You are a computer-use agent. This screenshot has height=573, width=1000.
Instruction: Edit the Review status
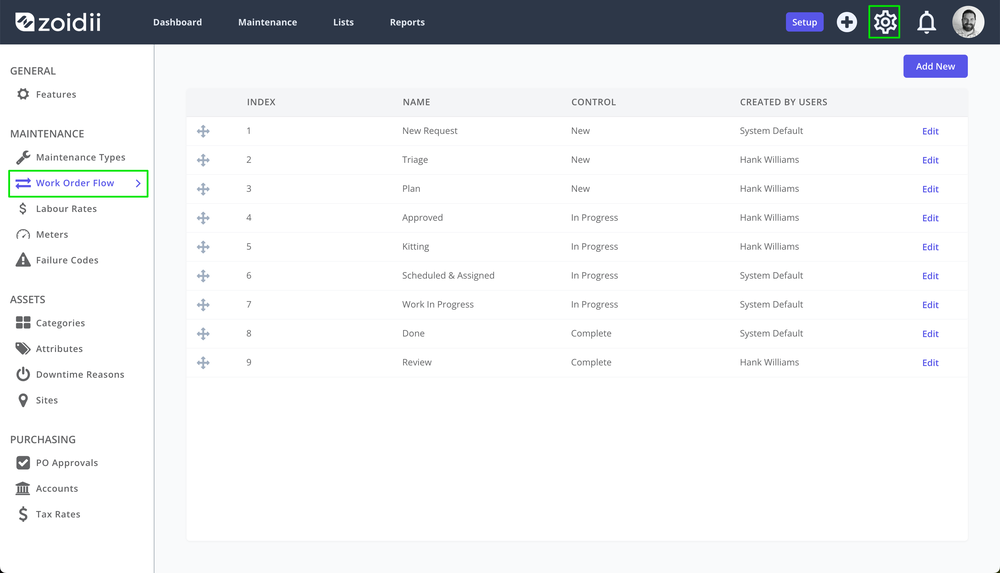point(930,362)
